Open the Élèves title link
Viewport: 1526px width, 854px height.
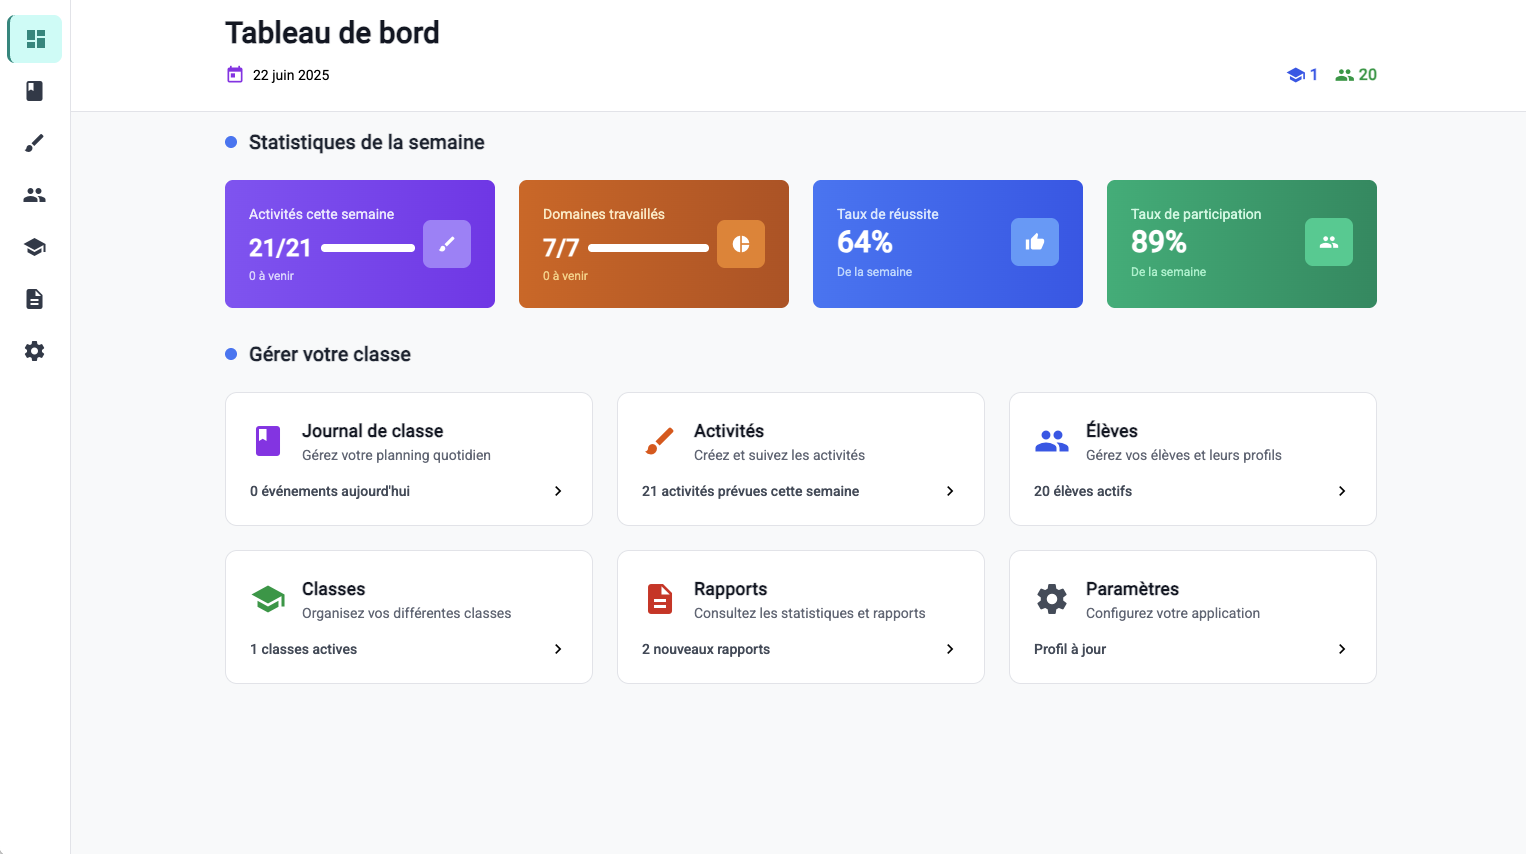(1112, 431)
